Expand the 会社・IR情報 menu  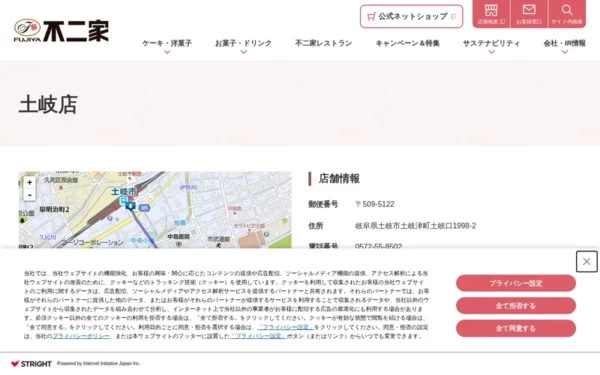point(564,46)
